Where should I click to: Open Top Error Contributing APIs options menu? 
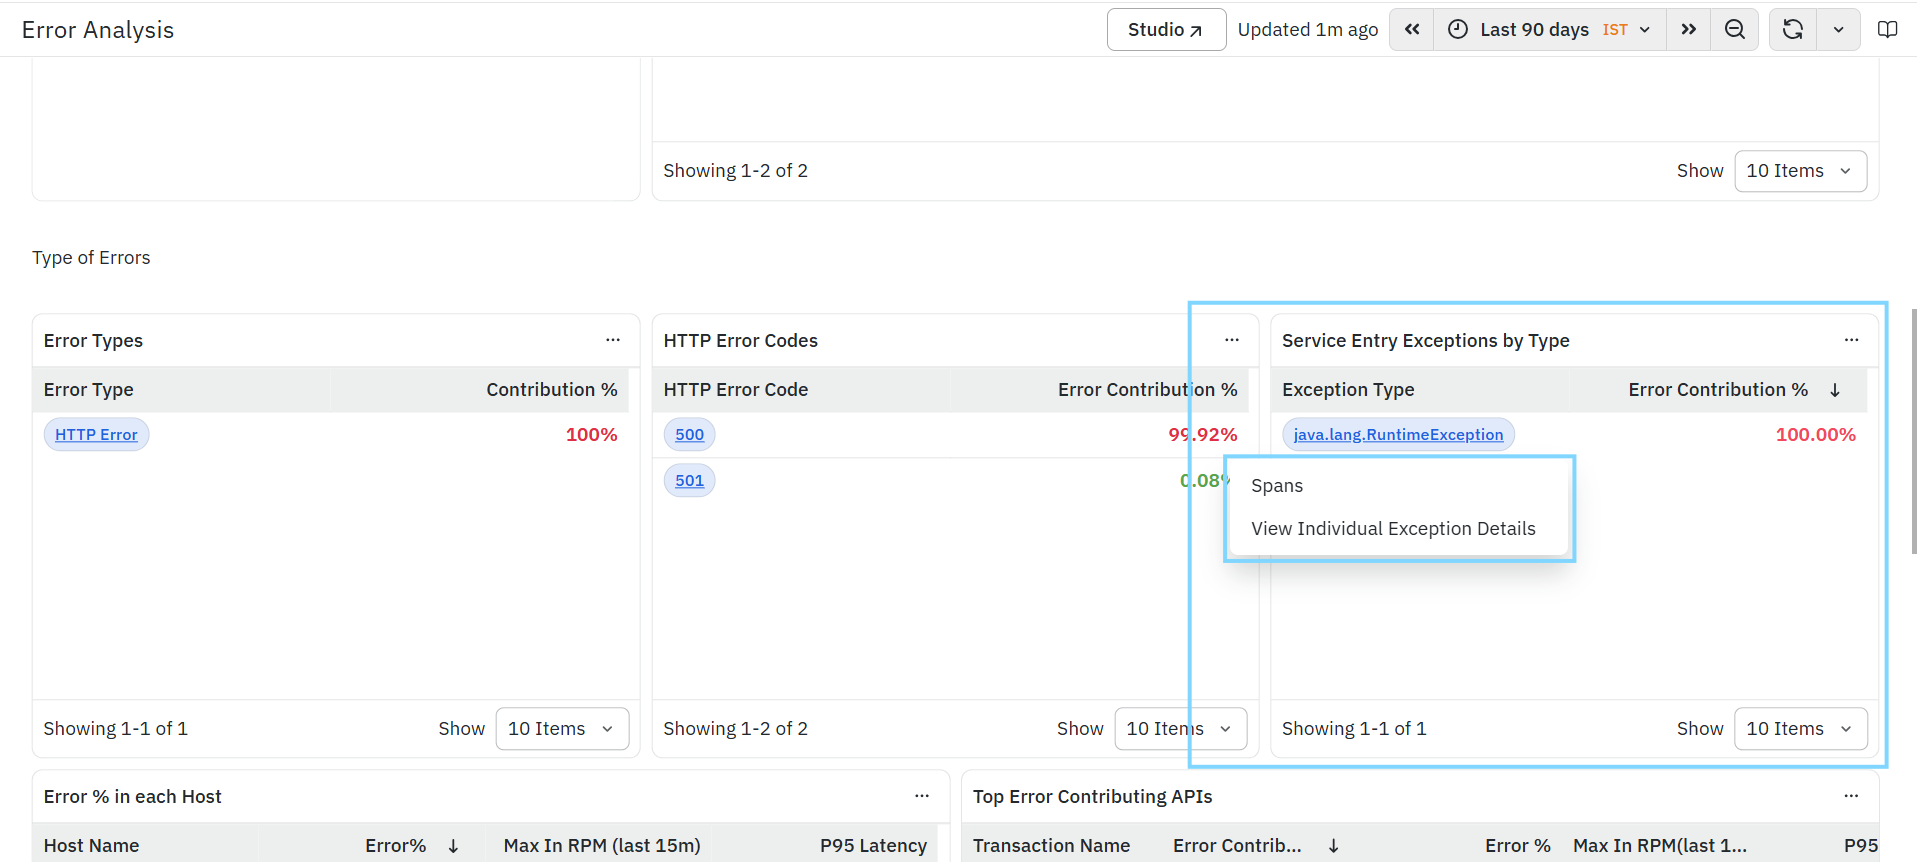pos(1851,796)
